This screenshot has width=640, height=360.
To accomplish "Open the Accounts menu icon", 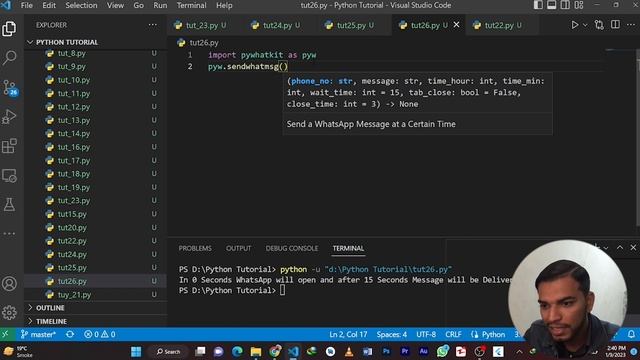I will pos(9,283).
